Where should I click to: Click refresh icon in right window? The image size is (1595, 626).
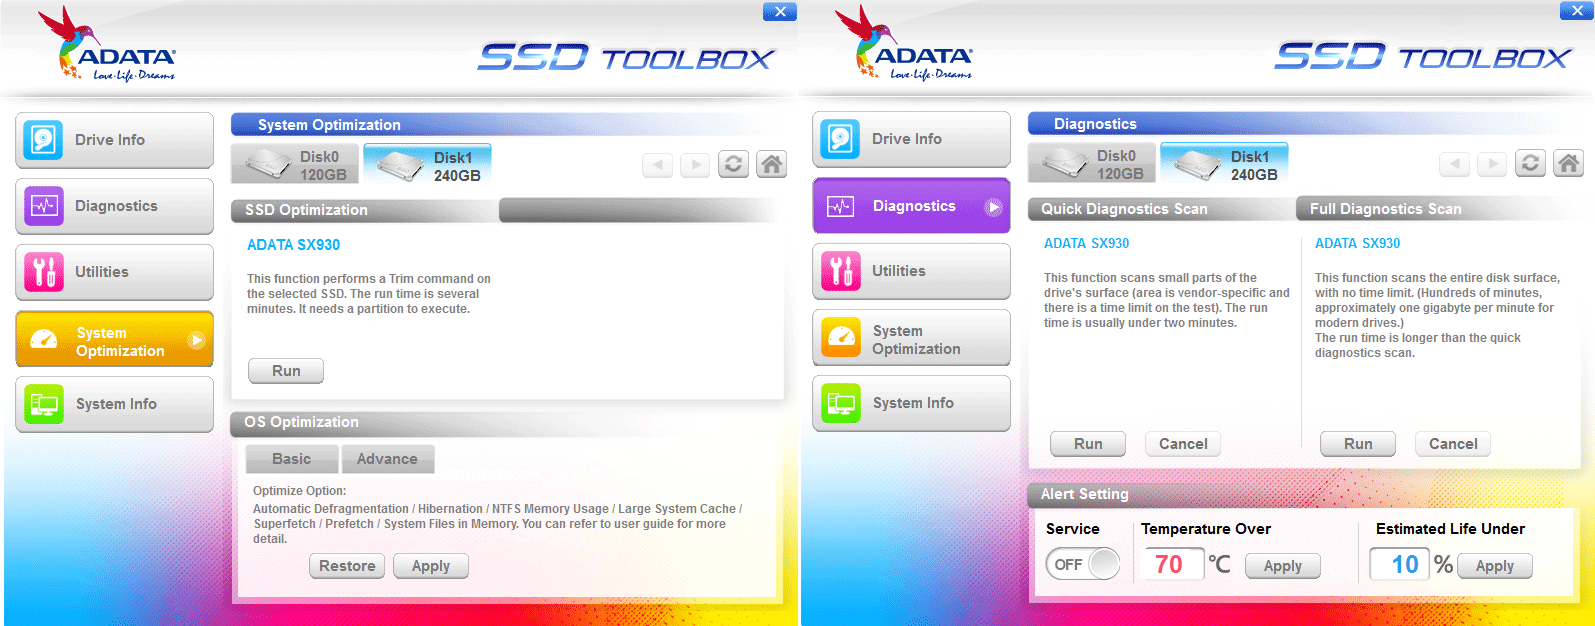[1531, 163]
